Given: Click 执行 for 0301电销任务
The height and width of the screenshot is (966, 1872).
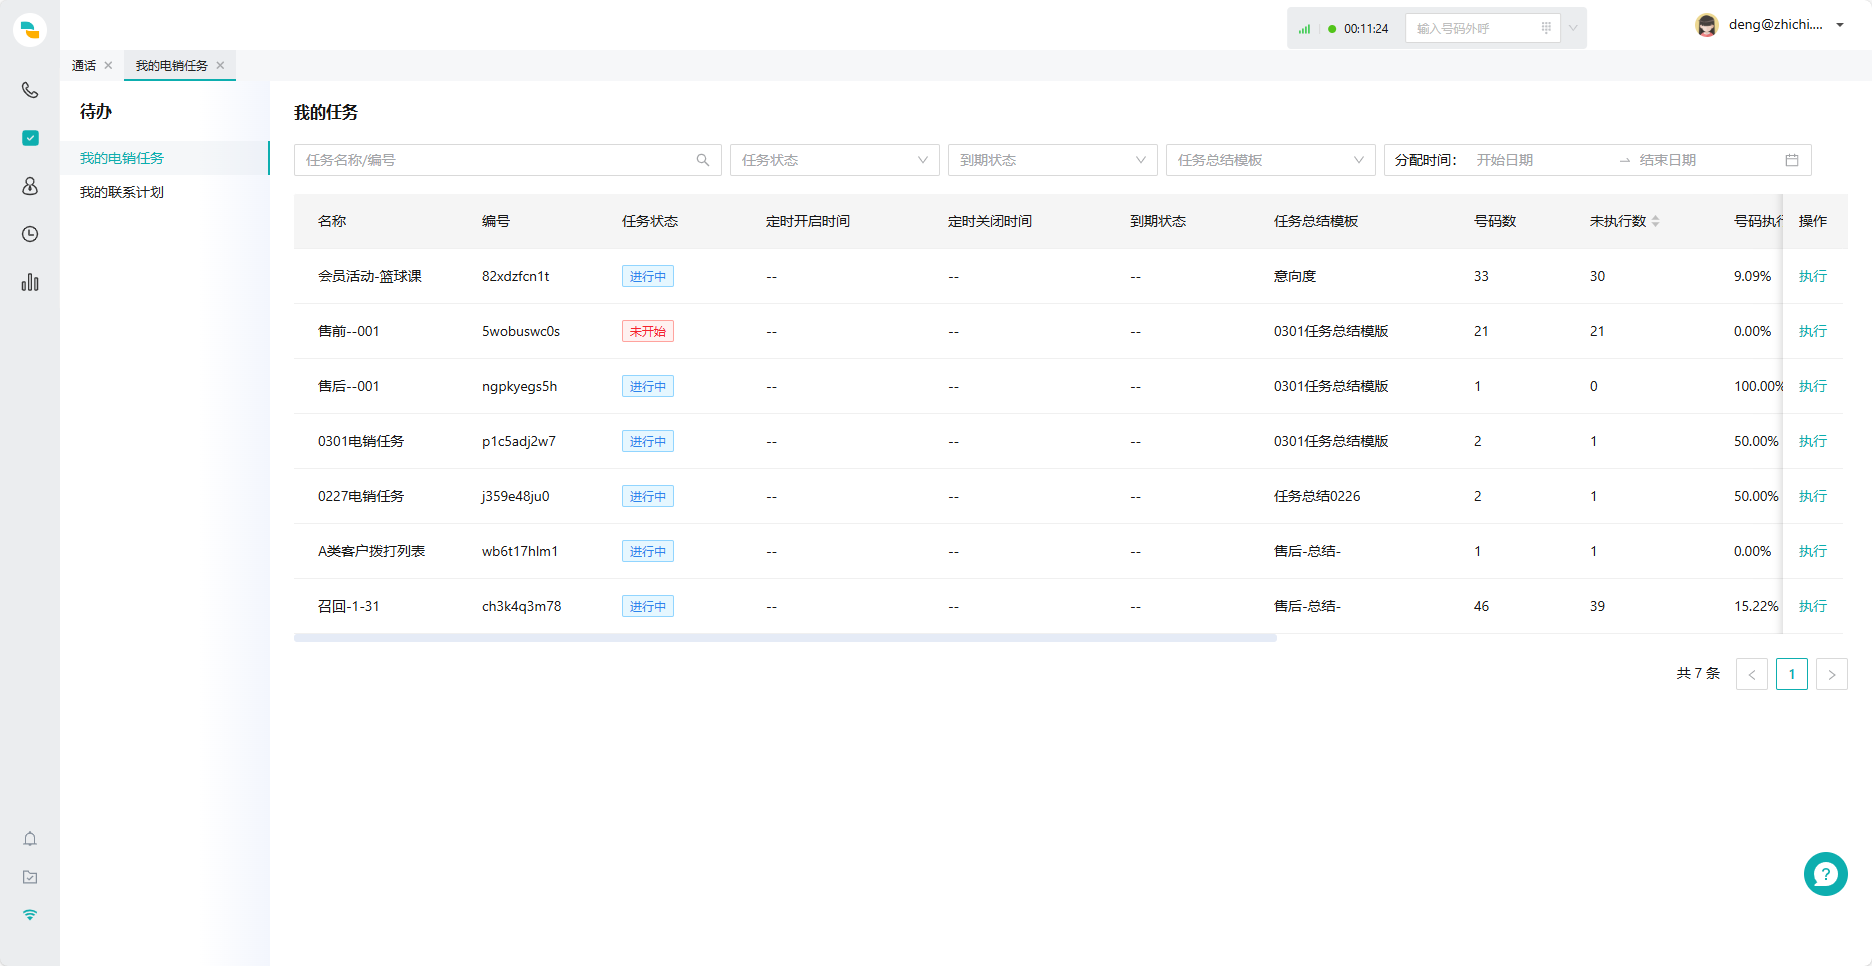Looking at the screenshot, I should click(1812, 441).
